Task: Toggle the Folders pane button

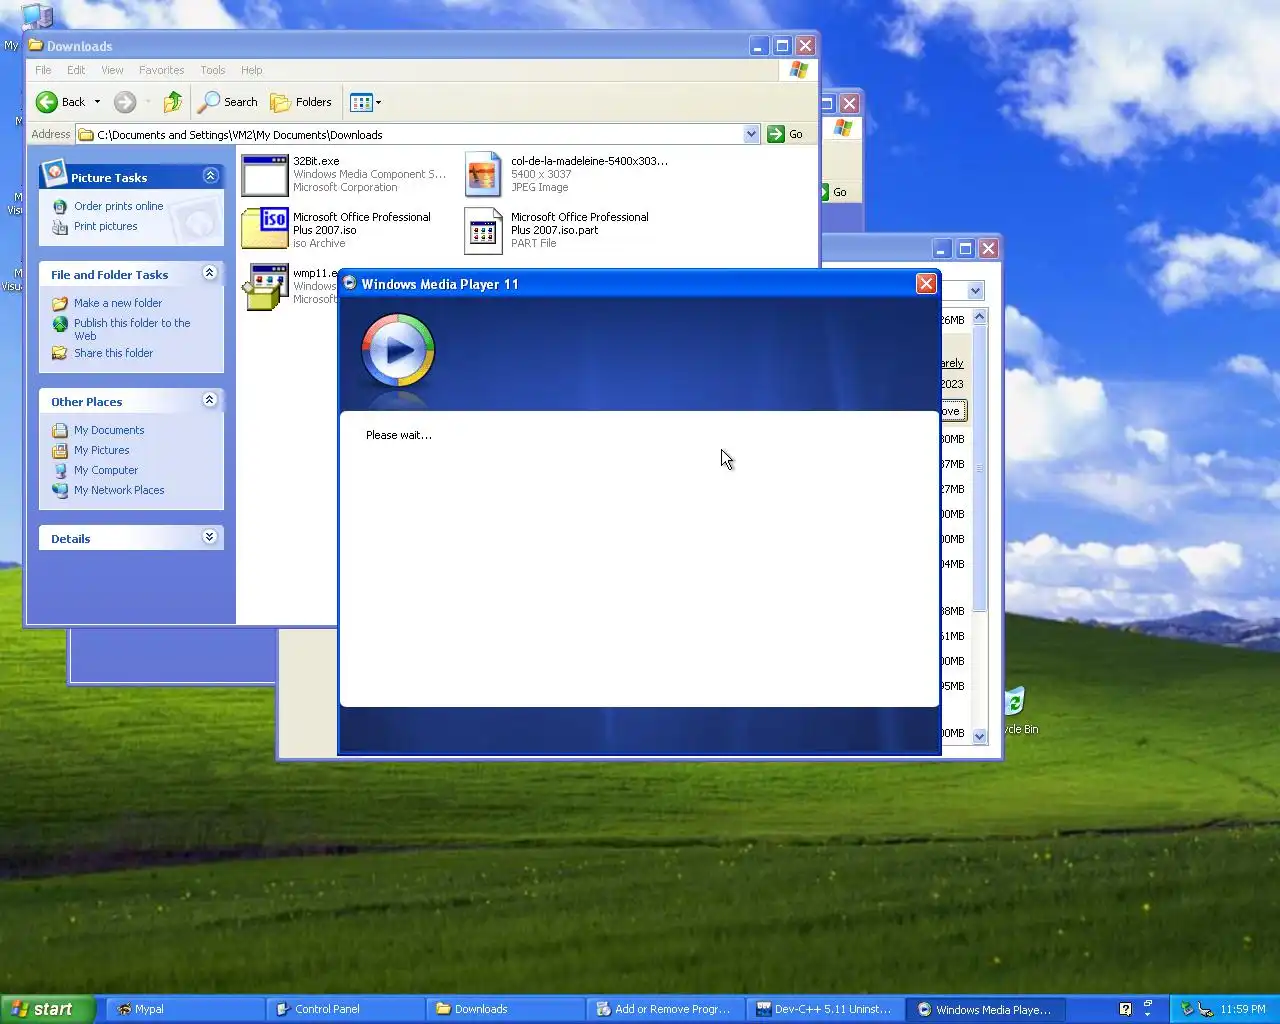Action: (x=301, y=102)
